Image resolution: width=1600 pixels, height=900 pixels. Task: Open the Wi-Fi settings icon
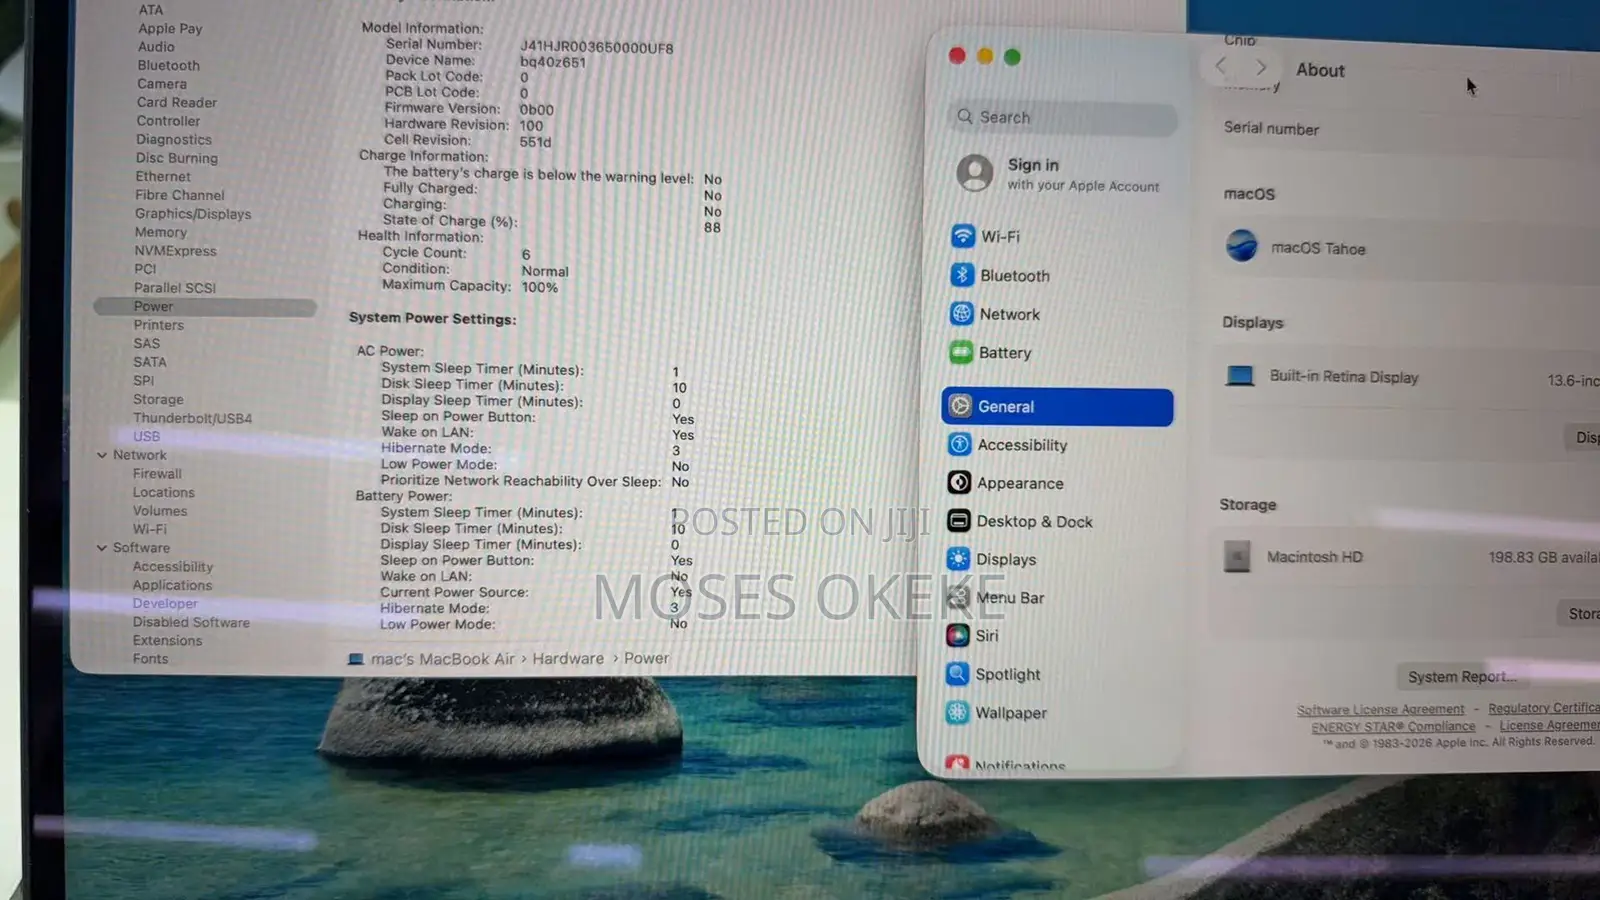[962, 236]
